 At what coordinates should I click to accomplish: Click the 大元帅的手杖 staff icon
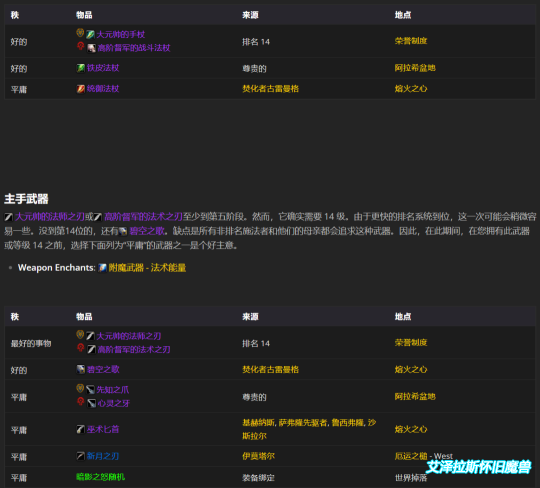pos(90,34)
